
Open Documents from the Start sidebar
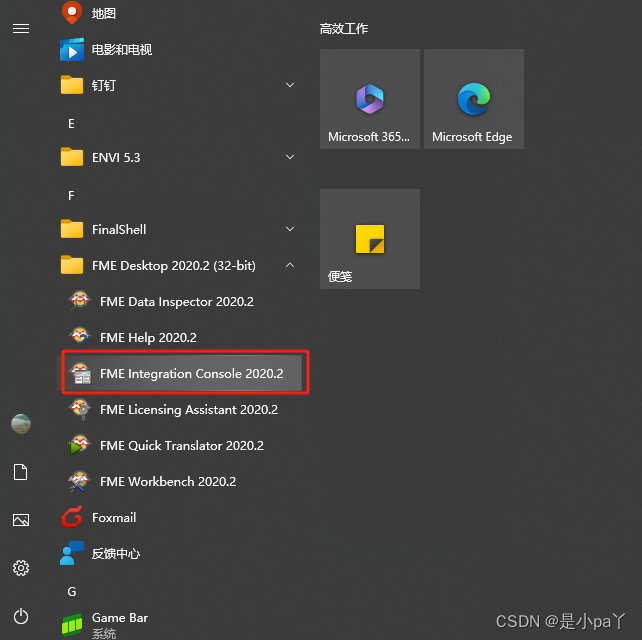point(20,472)
